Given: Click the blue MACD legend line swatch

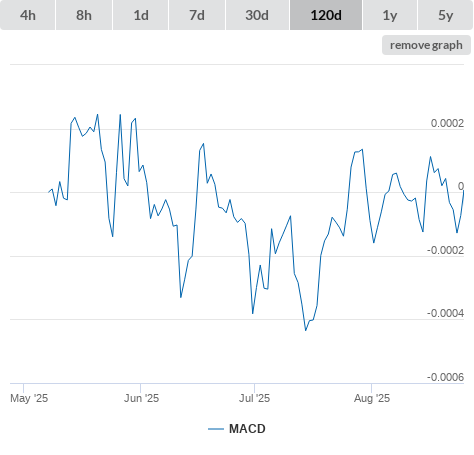Looking at the screenshot, I should point(216,429).
